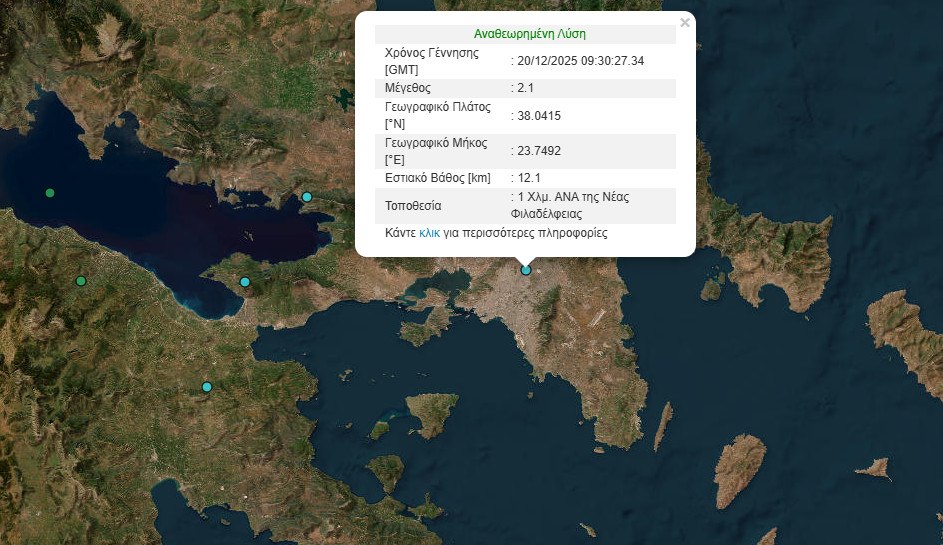Image resolution: width=943 pixels, height=545 pixels.
Task: Click the long narrow Makronisos island
Action: (x=662, y=426)
